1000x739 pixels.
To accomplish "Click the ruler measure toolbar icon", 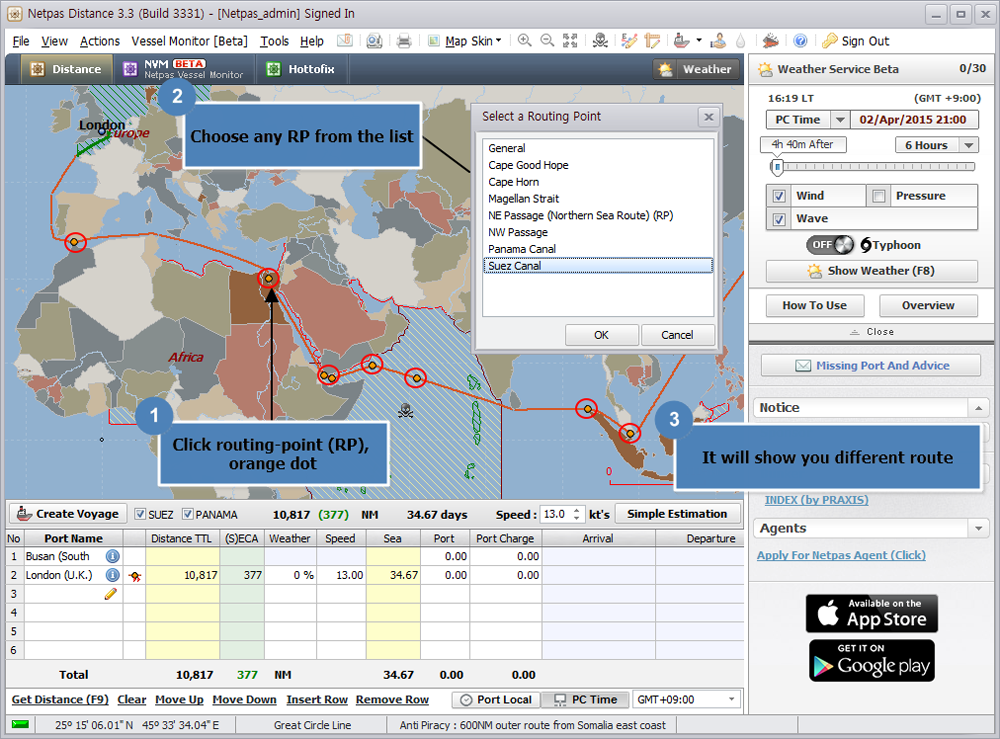I will coord(652,41).
